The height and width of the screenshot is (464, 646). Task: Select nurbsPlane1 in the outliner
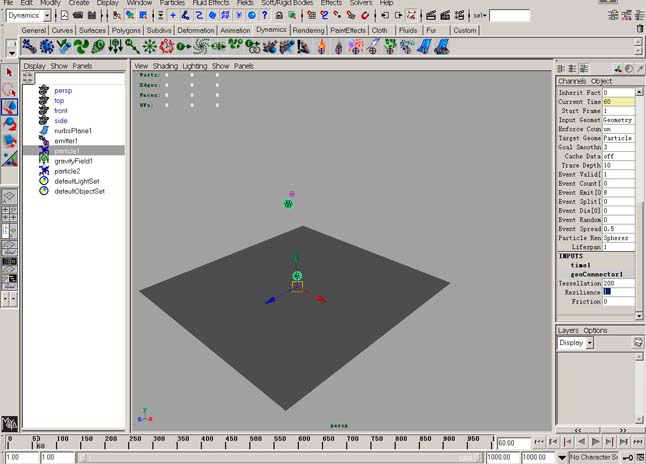(x=73, y=131)
